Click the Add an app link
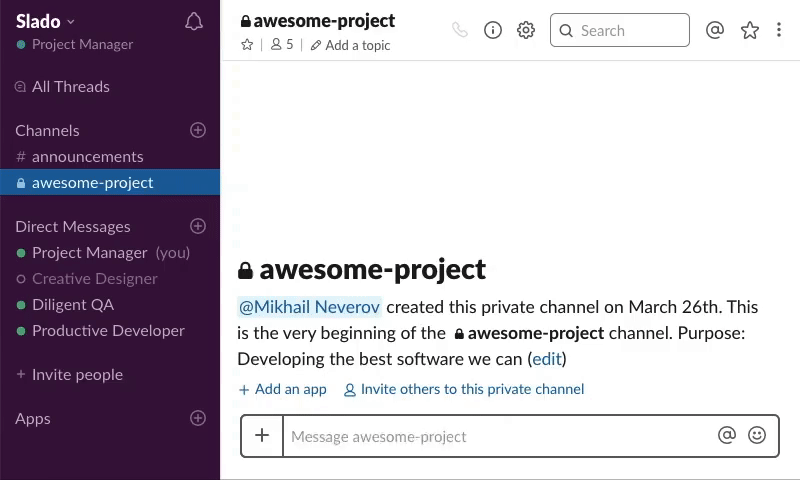 tap(283, 389)
